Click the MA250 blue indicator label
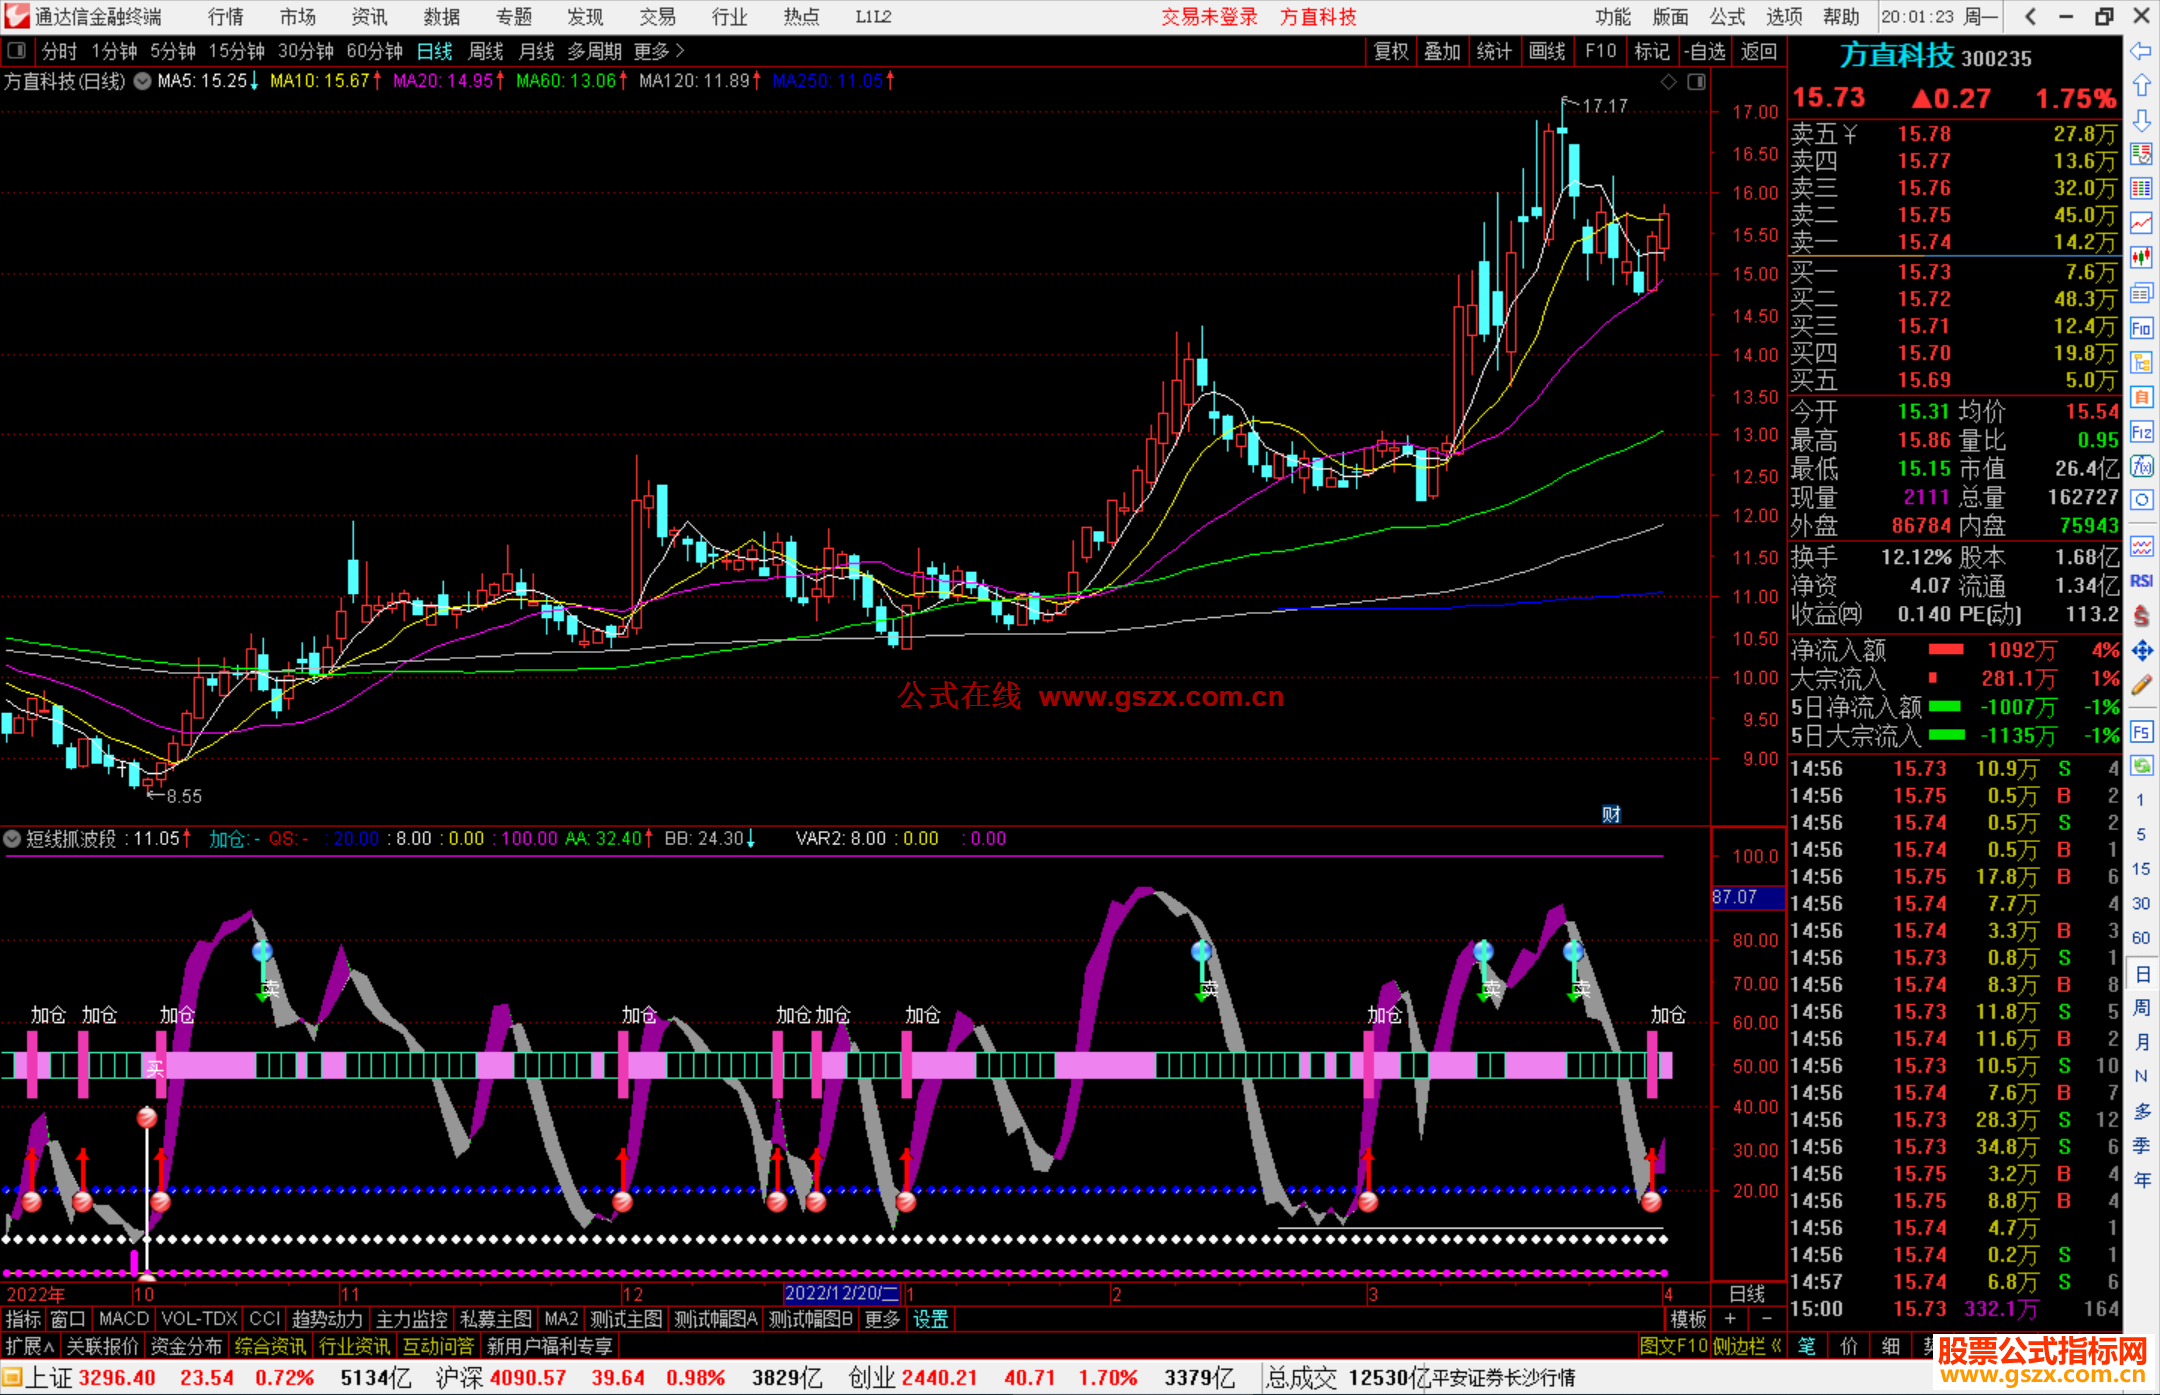 click(828, 81)
